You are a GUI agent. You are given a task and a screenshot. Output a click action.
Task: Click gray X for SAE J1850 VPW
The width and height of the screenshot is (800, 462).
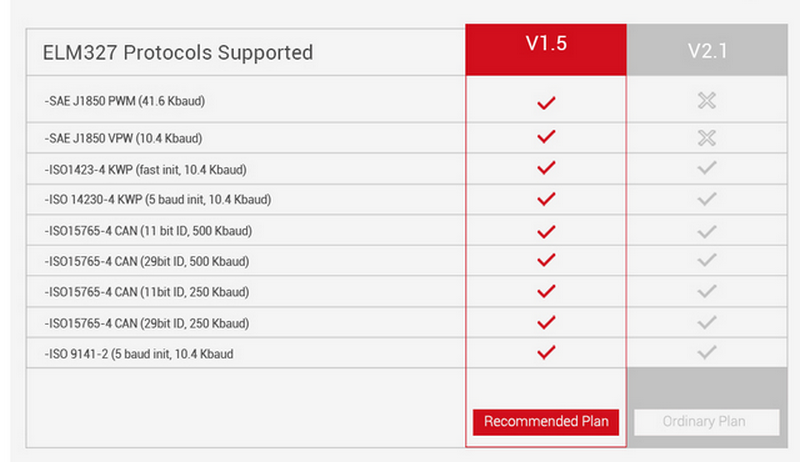pos(707,137)
